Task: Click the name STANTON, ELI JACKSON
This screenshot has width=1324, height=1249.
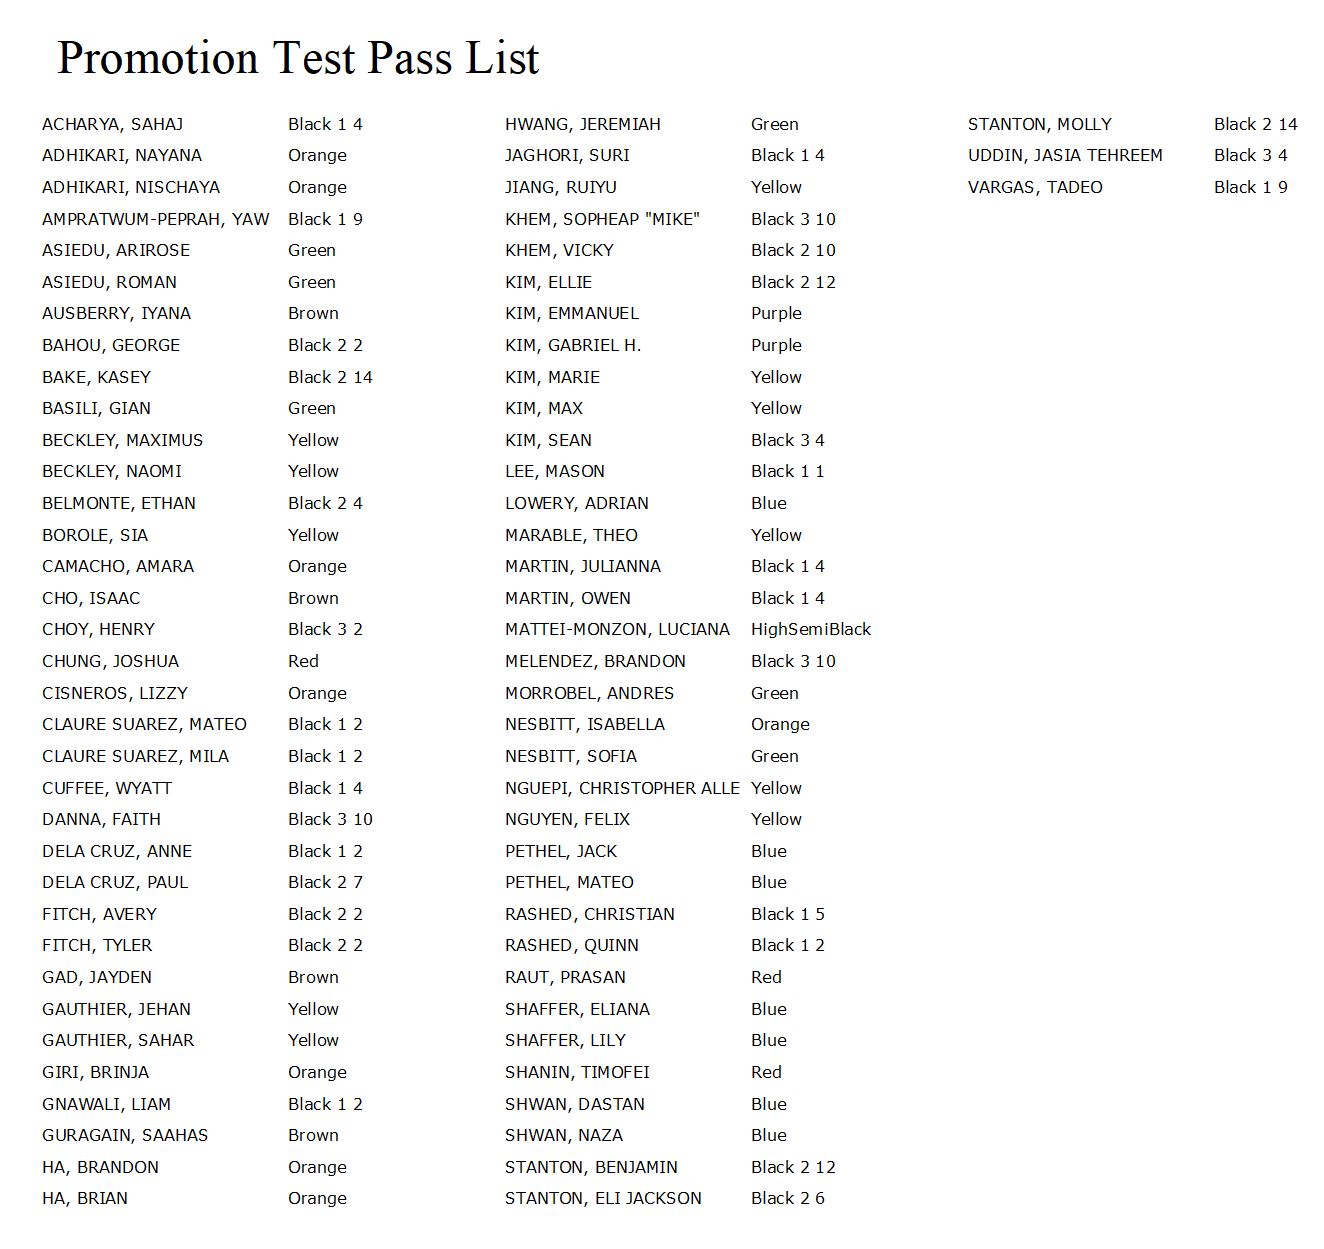Action: pos(603,1198)
